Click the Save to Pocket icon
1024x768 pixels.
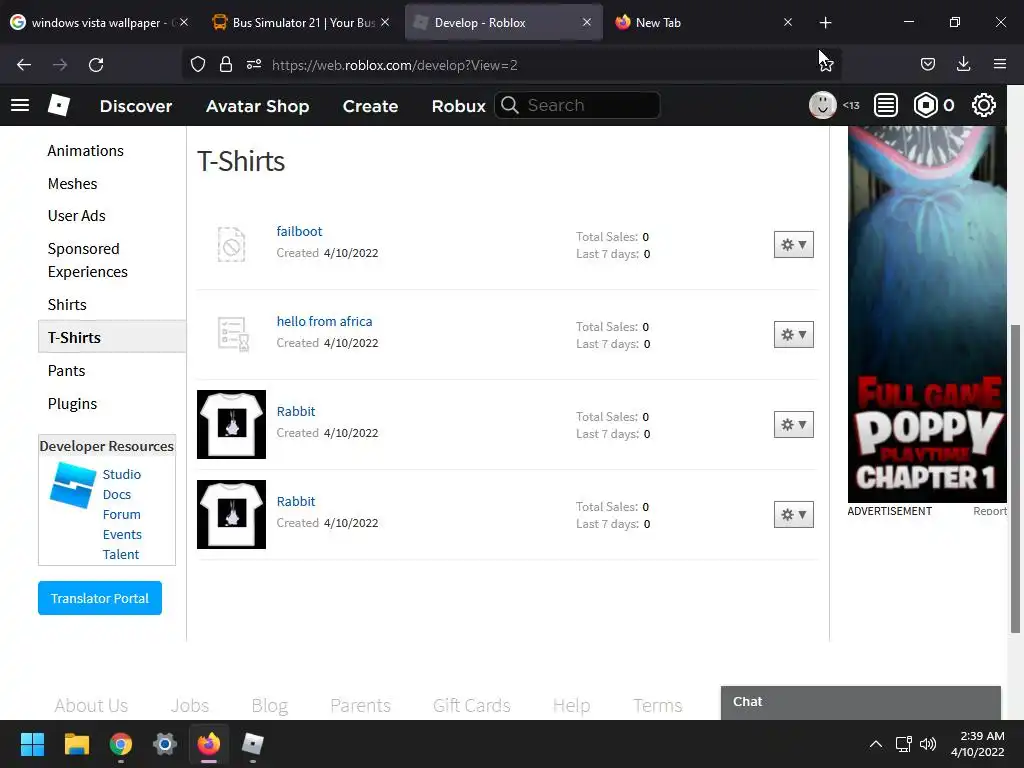927,65
